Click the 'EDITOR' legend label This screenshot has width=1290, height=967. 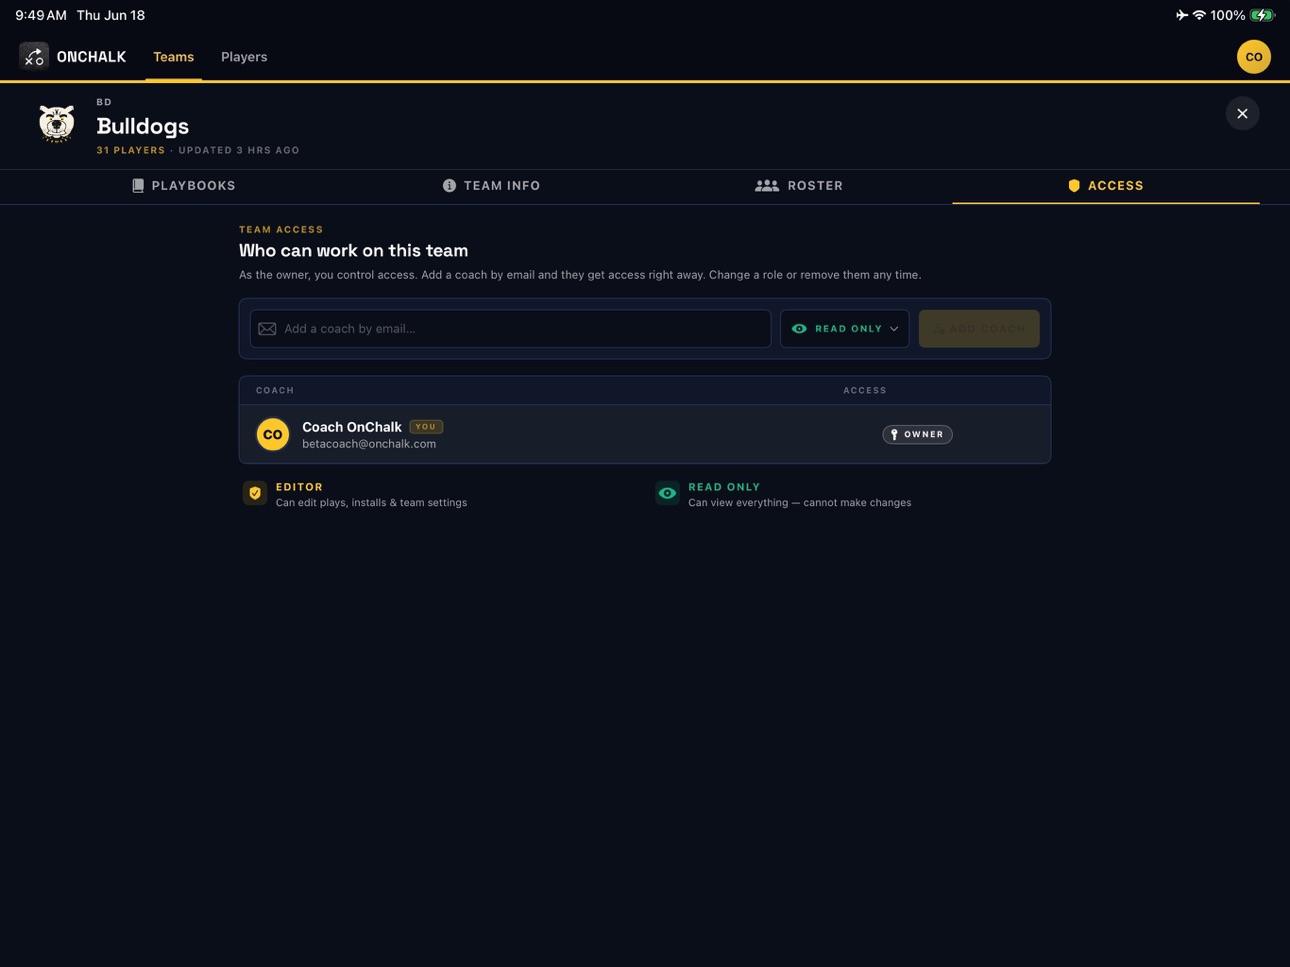click(299, 488)
